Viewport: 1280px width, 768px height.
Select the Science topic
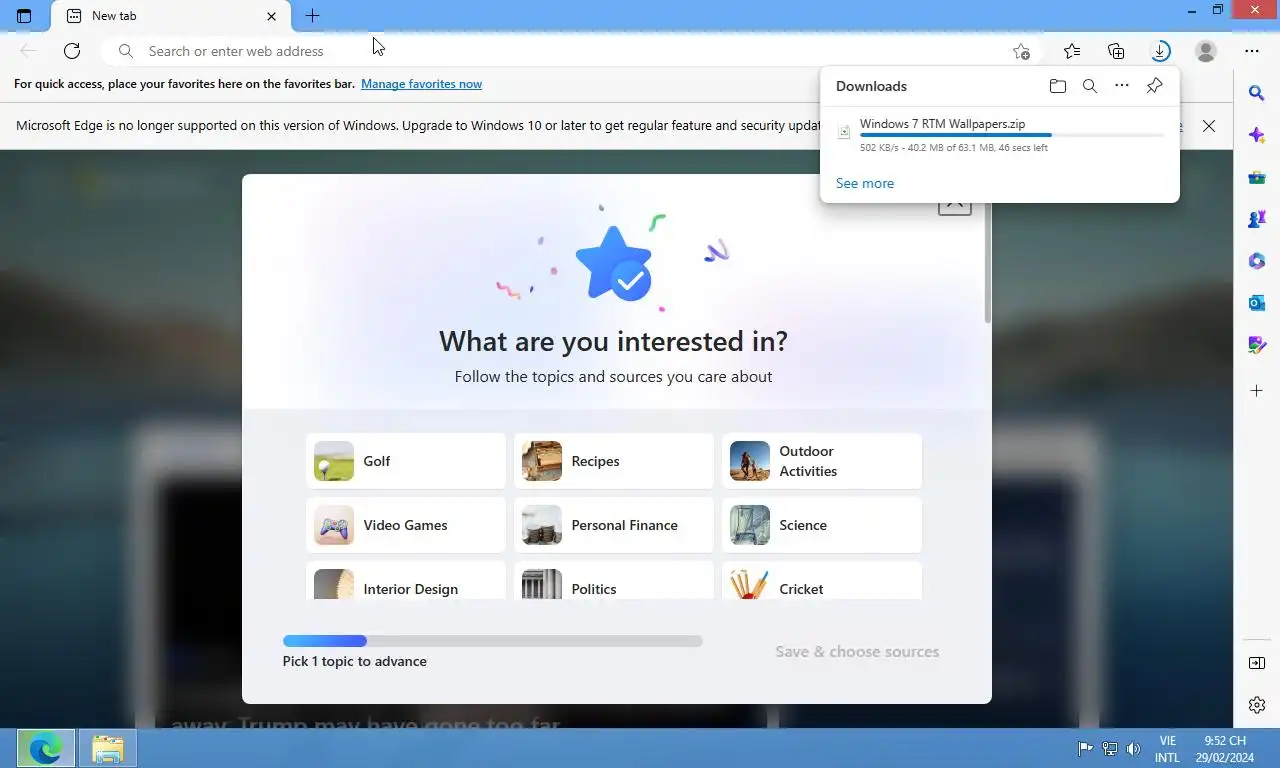(822, 525)
